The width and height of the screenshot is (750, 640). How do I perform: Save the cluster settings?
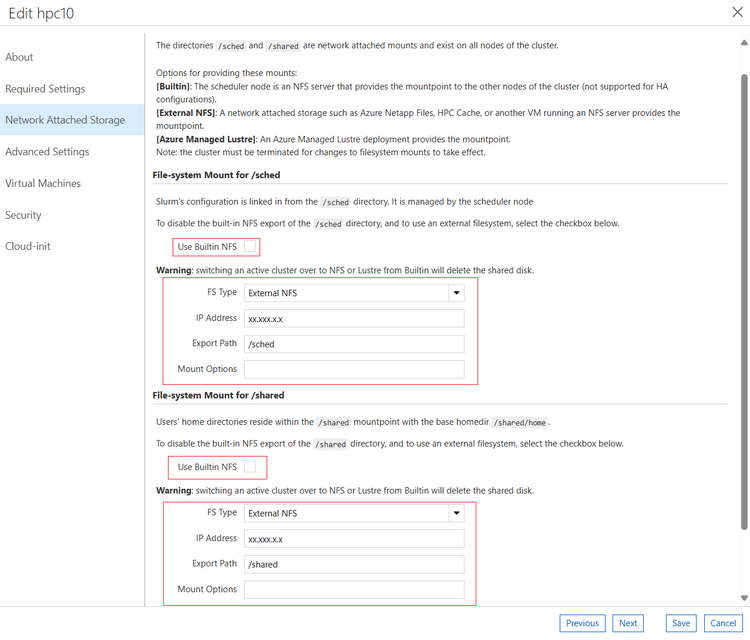(x=681, y=623)
